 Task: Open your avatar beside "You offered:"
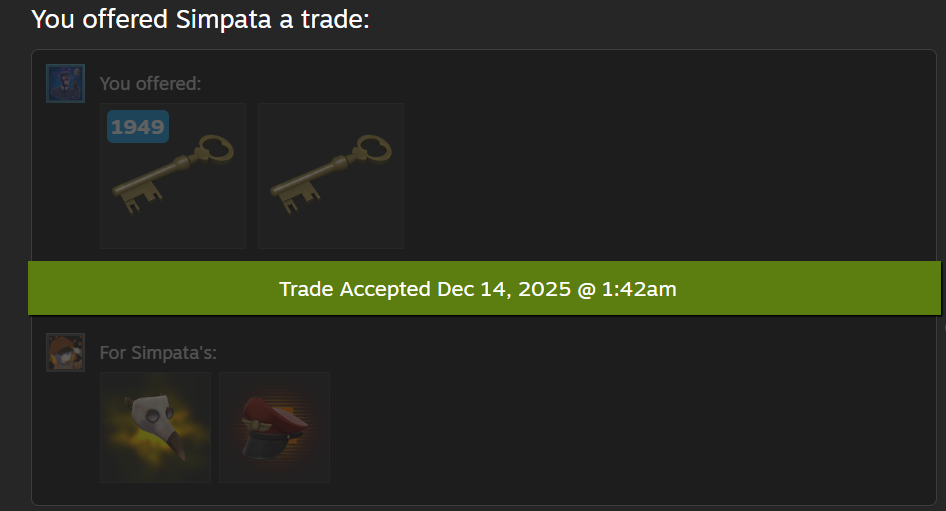(65, 83)
